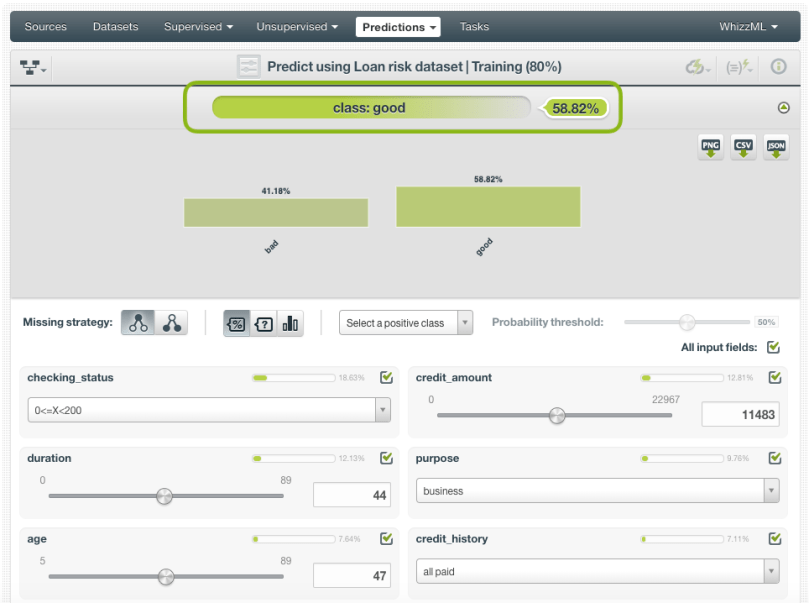Download the prediction as JSON
This screenshot has width=809, height=603.
coord(776,147)
